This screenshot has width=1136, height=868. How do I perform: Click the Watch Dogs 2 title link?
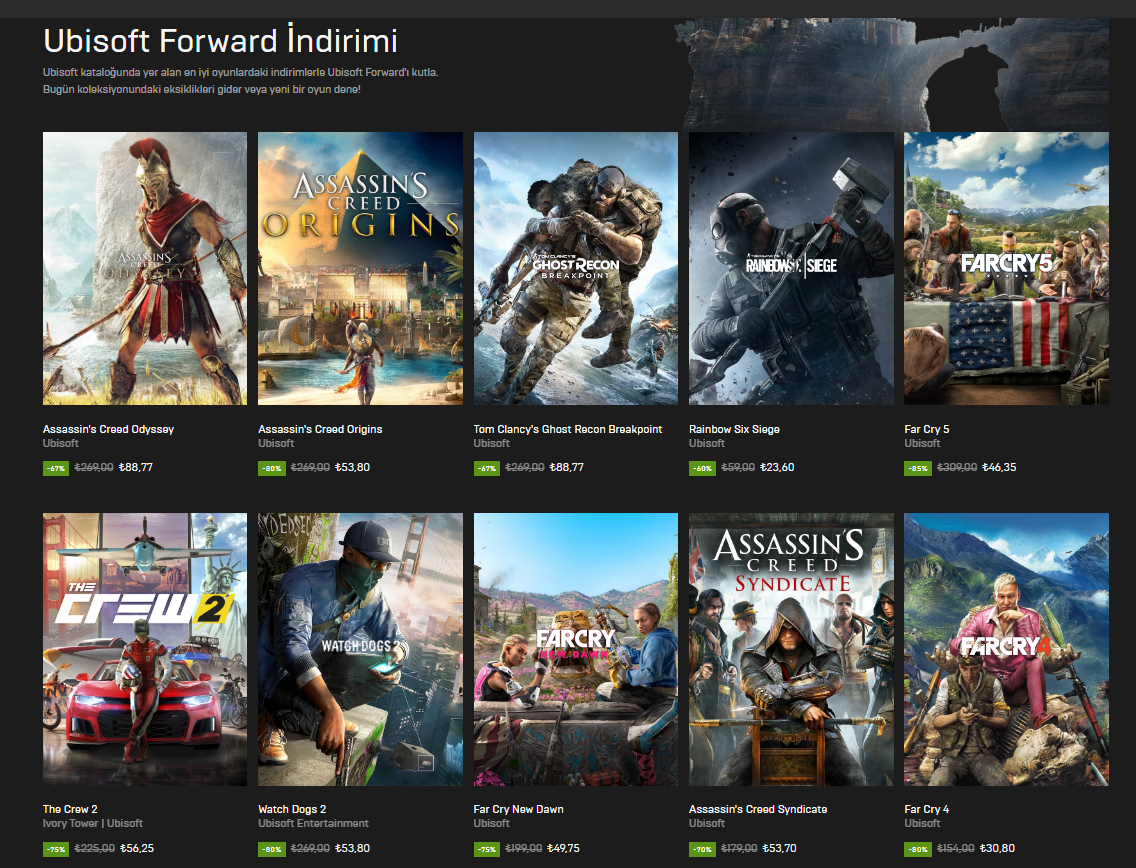tap(292, 809)
